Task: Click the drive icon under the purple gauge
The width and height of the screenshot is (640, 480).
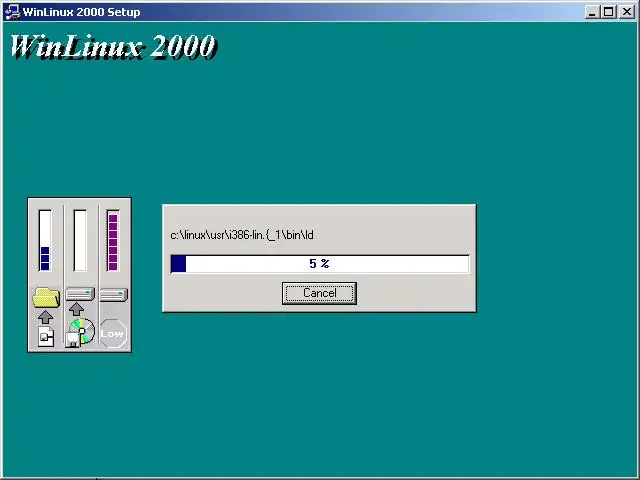Action: 114,295
